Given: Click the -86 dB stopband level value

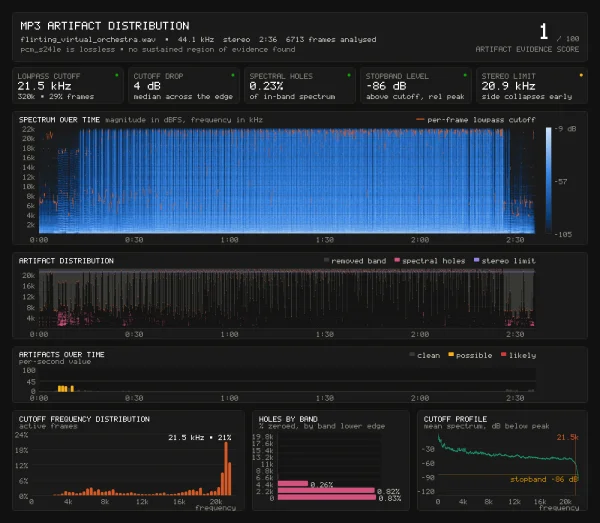Looking at the screenshot, I should pos(386,86).
